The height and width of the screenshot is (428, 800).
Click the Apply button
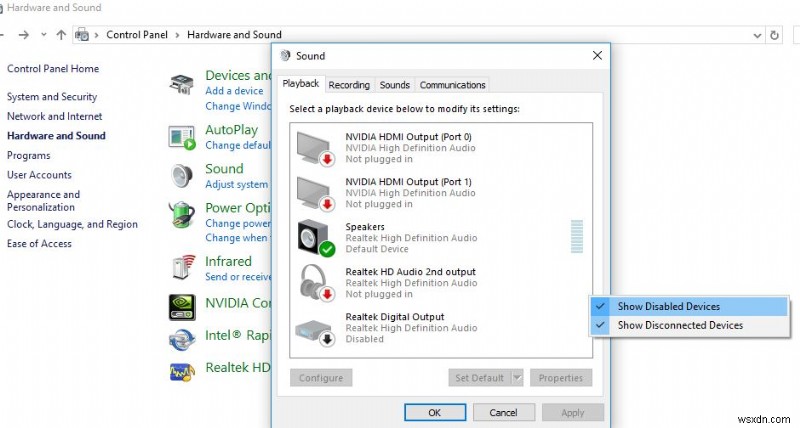tap(572, 413)
